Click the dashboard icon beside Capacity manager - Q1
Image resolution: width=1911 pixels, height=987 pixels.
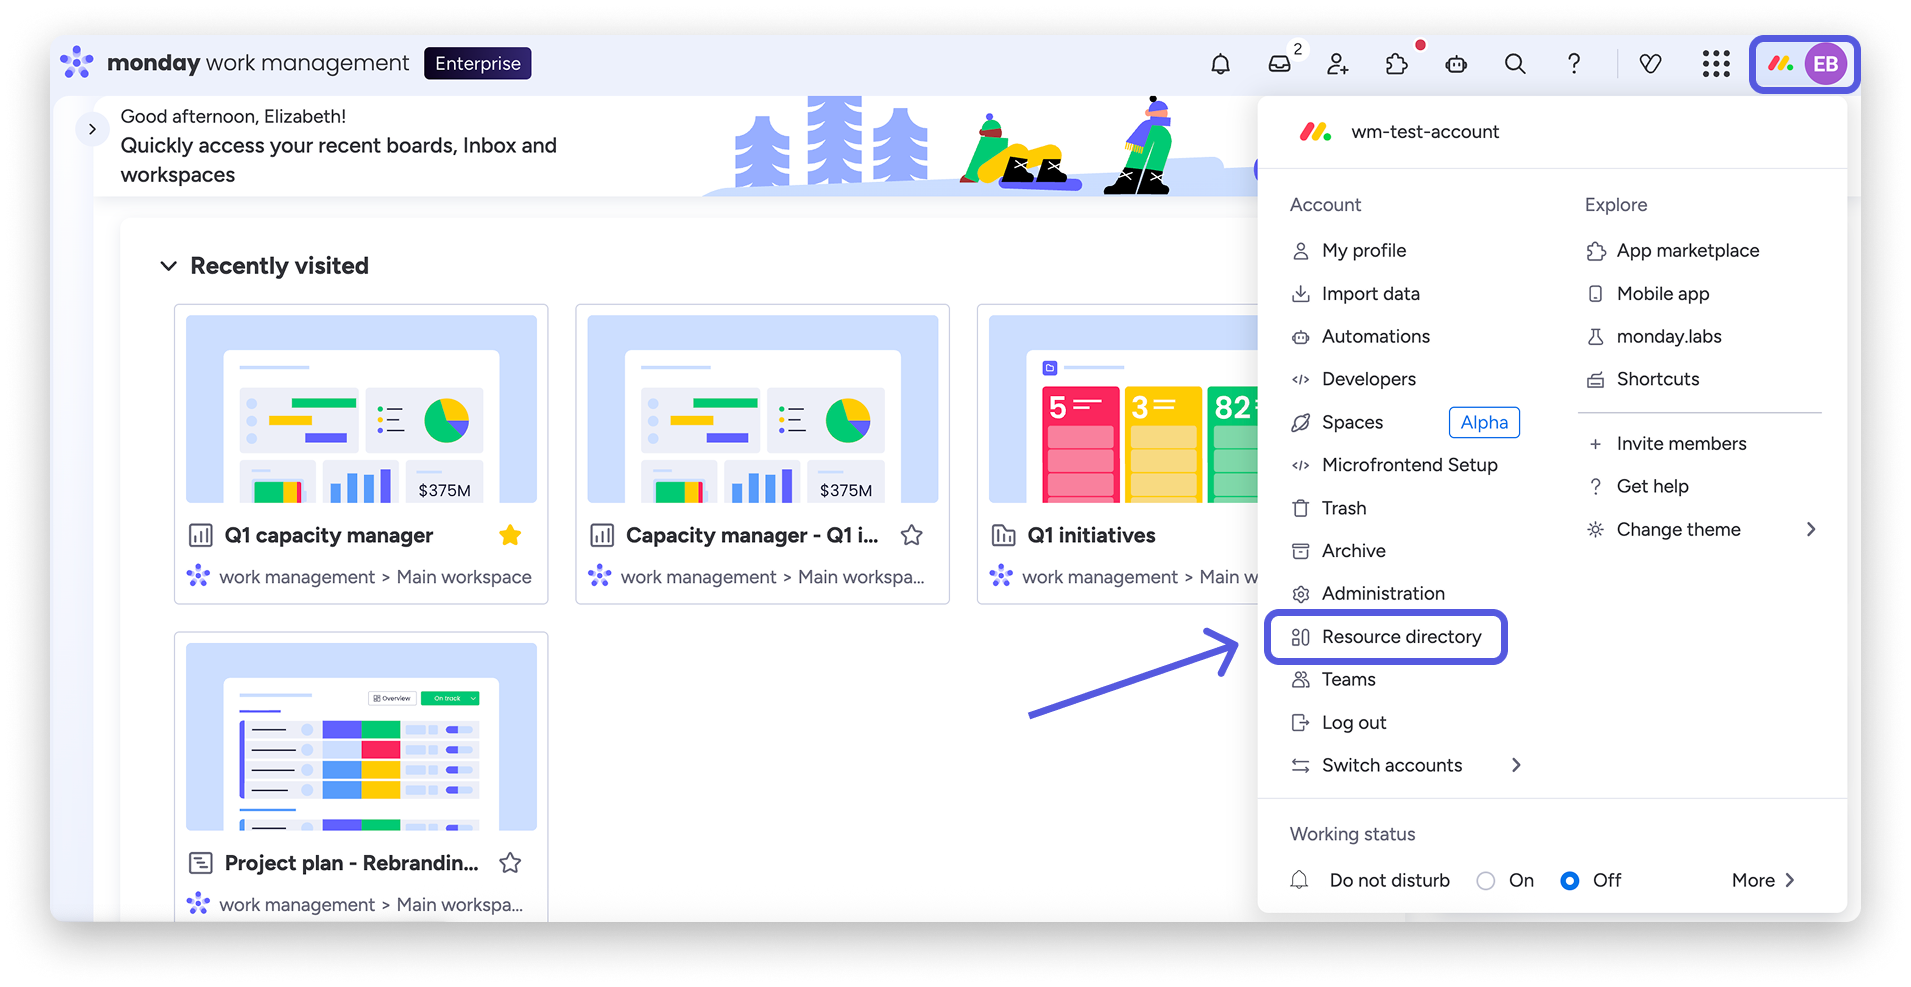pos(602,536)
